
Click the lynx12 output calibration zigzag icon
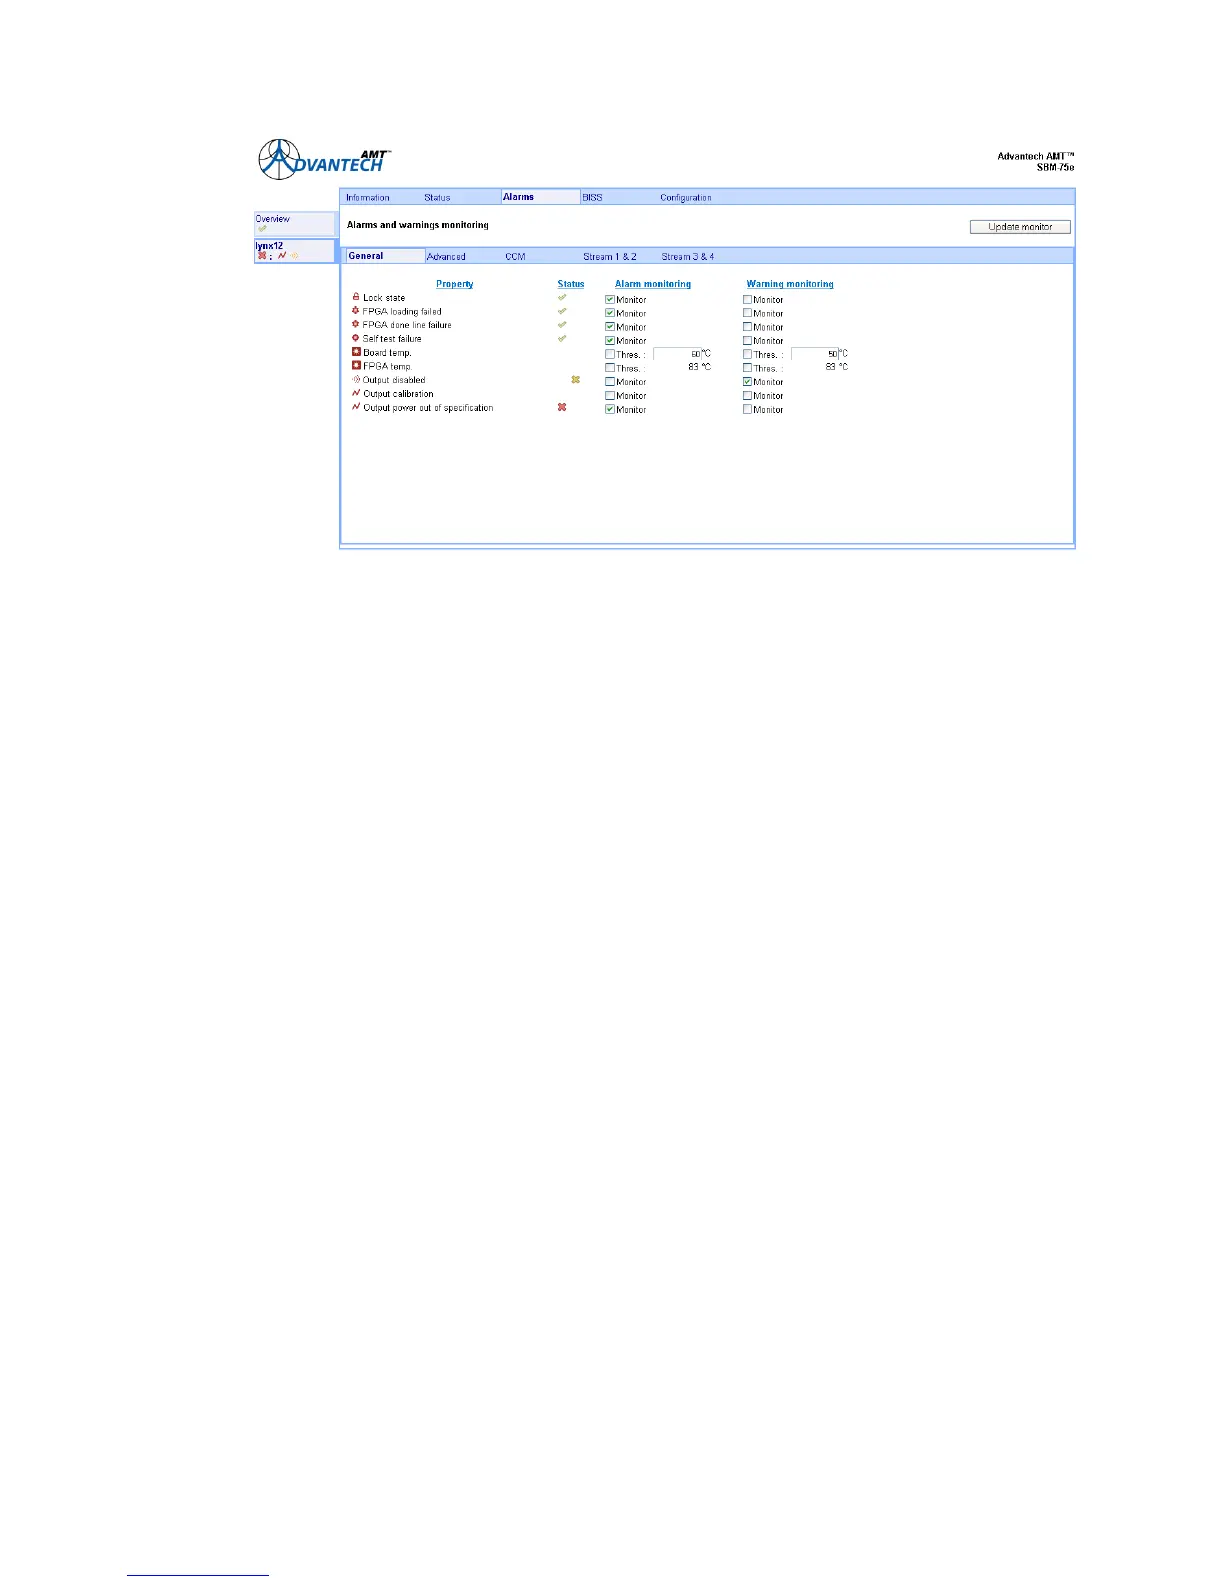[x=282, y=255]
